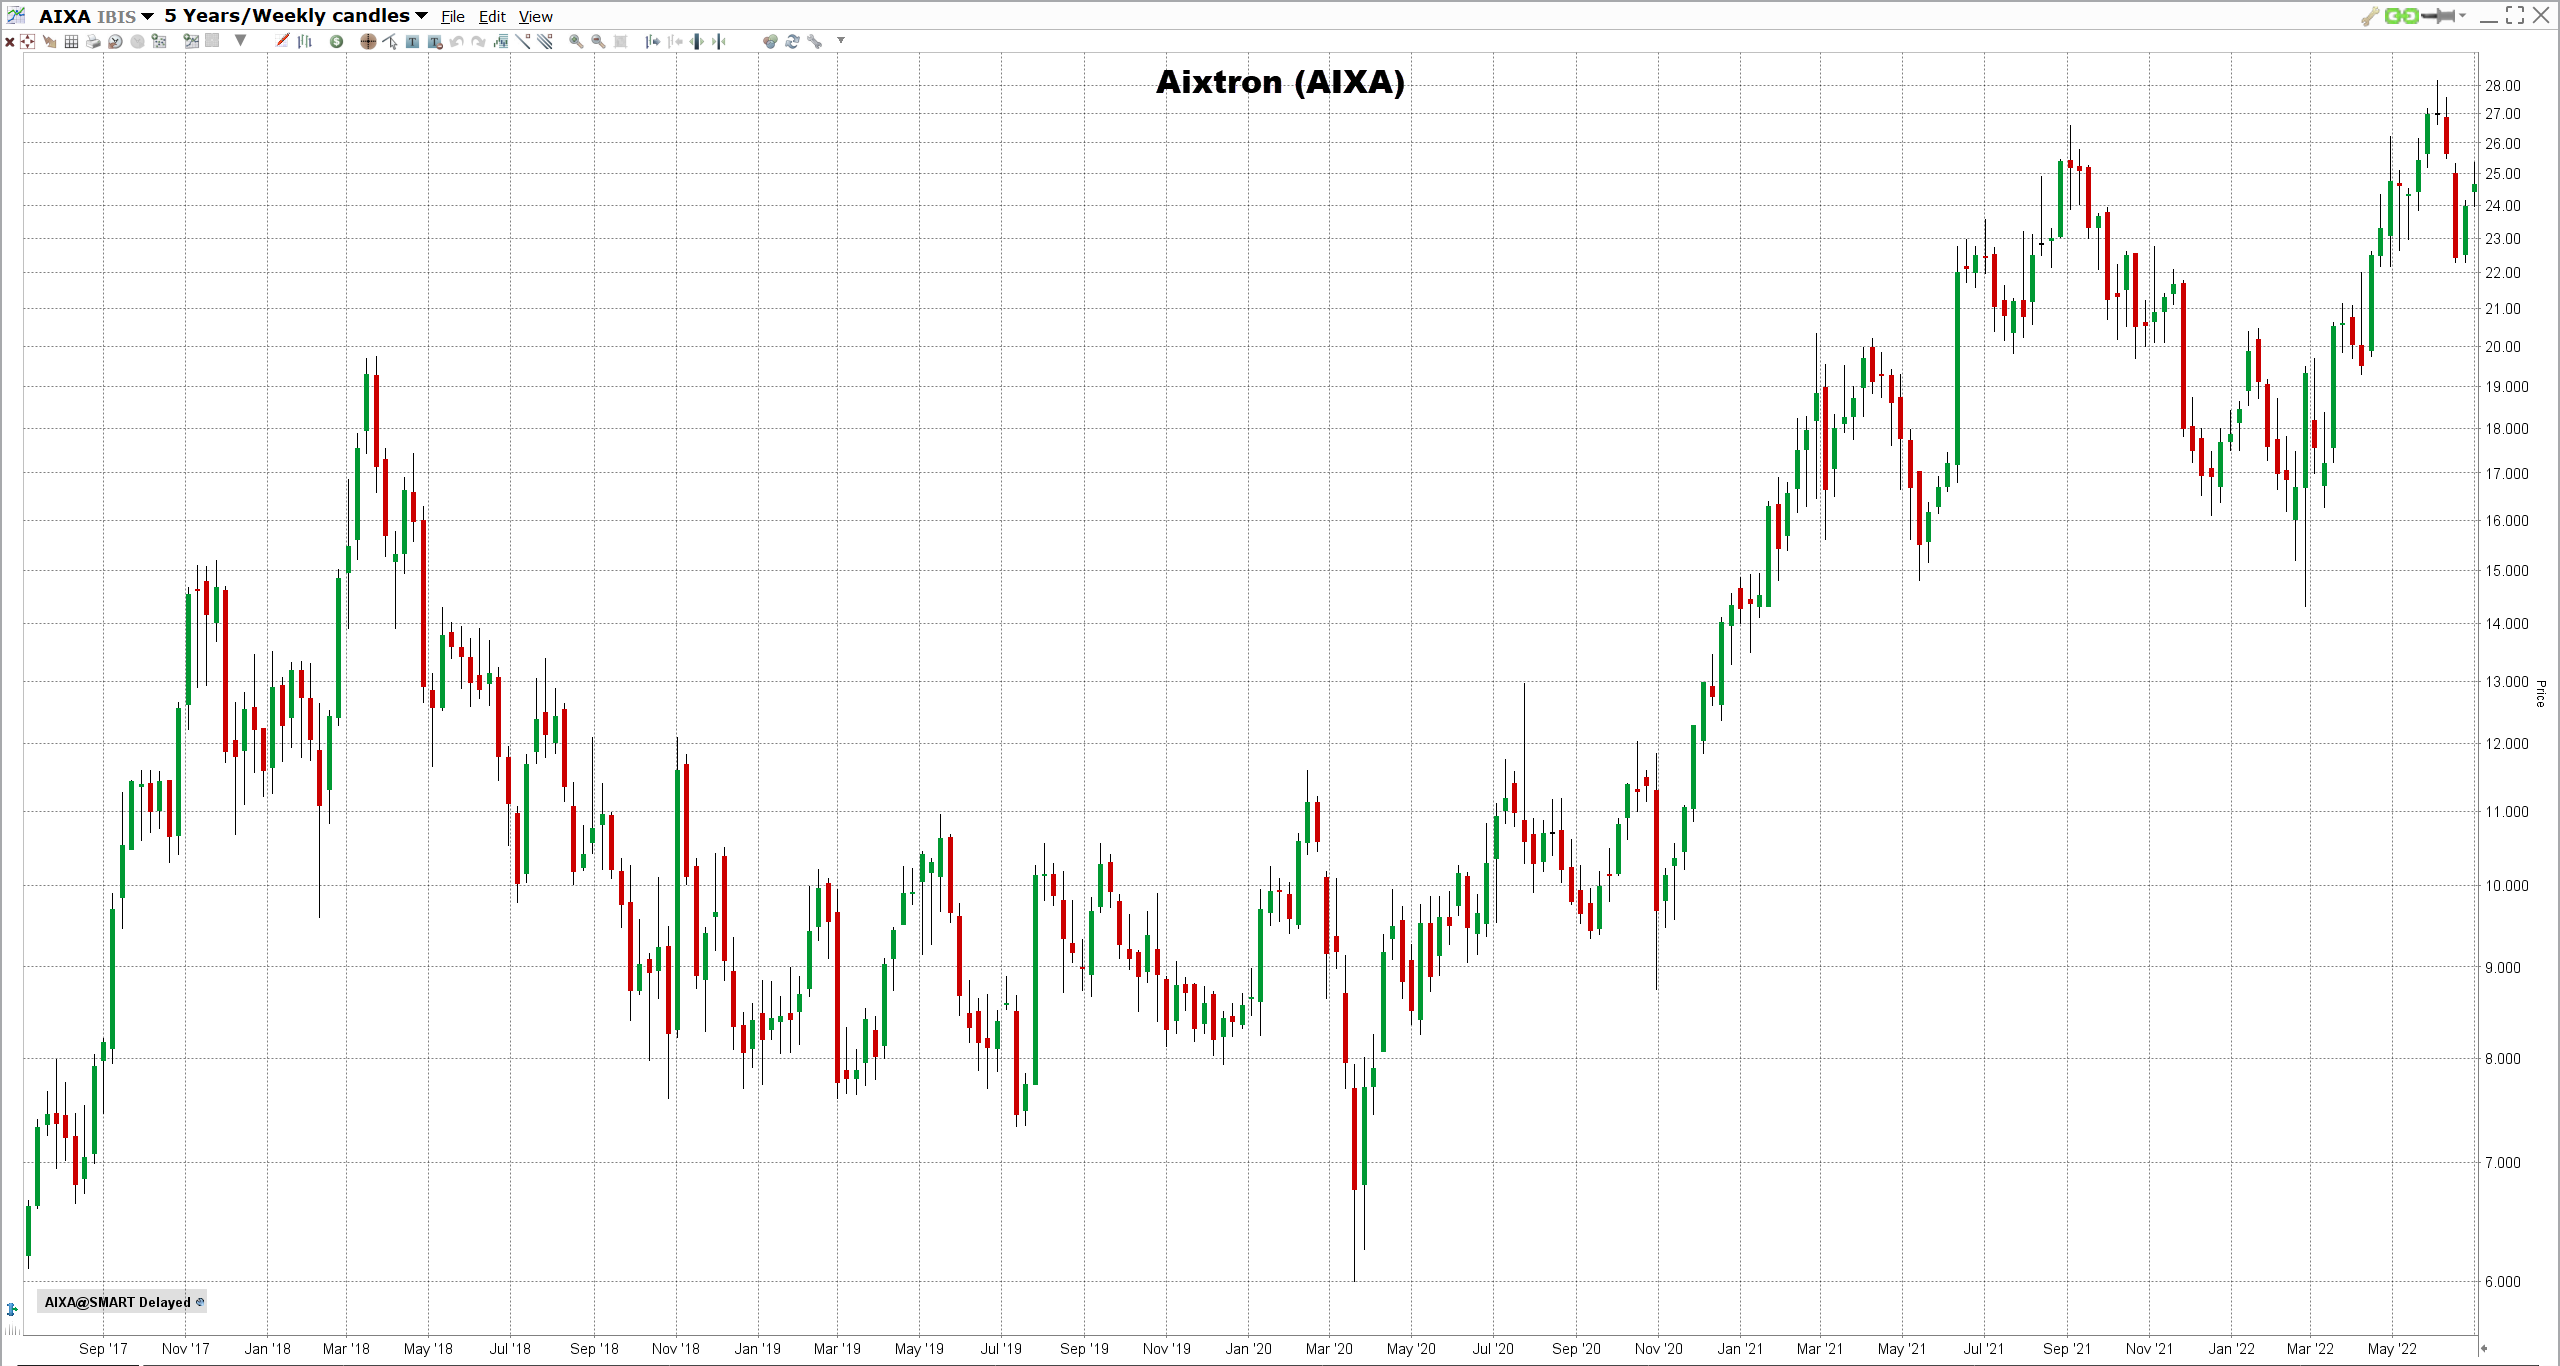Click the green dollar sign icon
The width and height of the screenshot is (2560, 1366).
pyautogui.click(x=336, y=41)
